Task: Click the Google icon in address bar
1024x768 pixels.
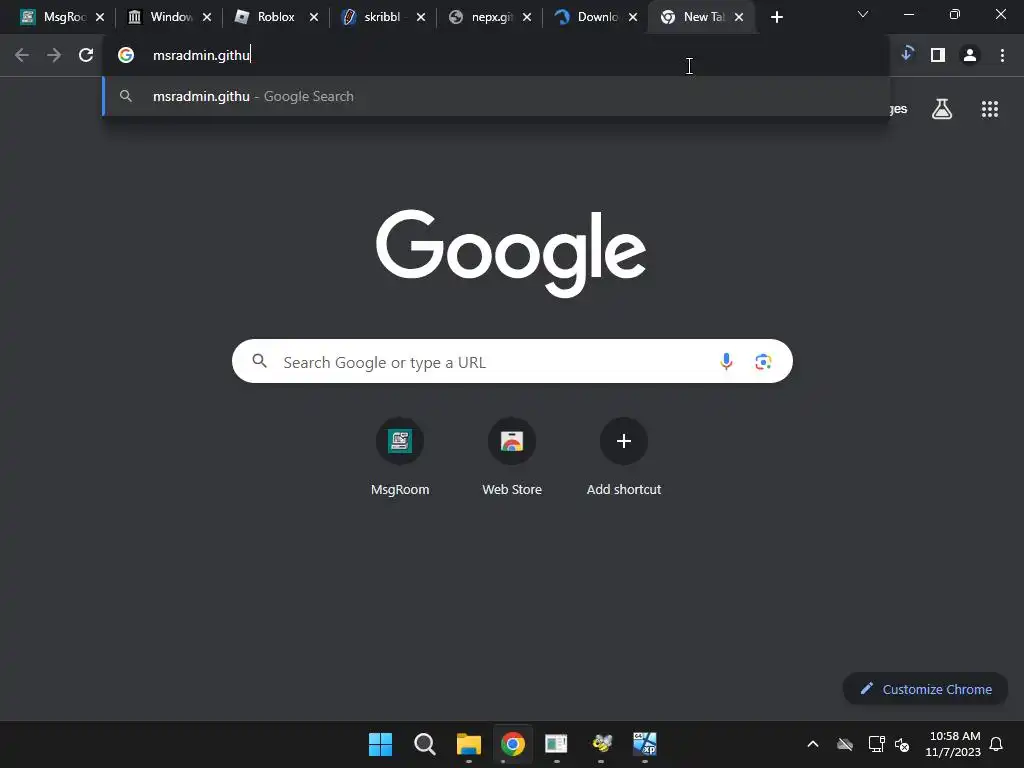Action: [126, 56]
